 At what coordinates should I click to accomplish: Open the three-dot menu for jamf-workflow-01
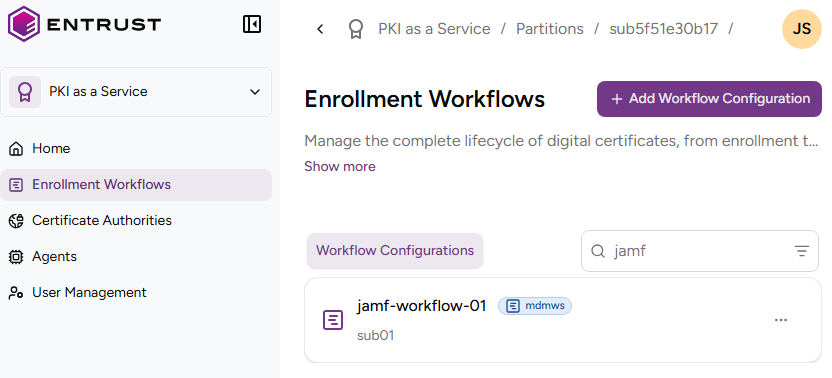coord(781,320)
